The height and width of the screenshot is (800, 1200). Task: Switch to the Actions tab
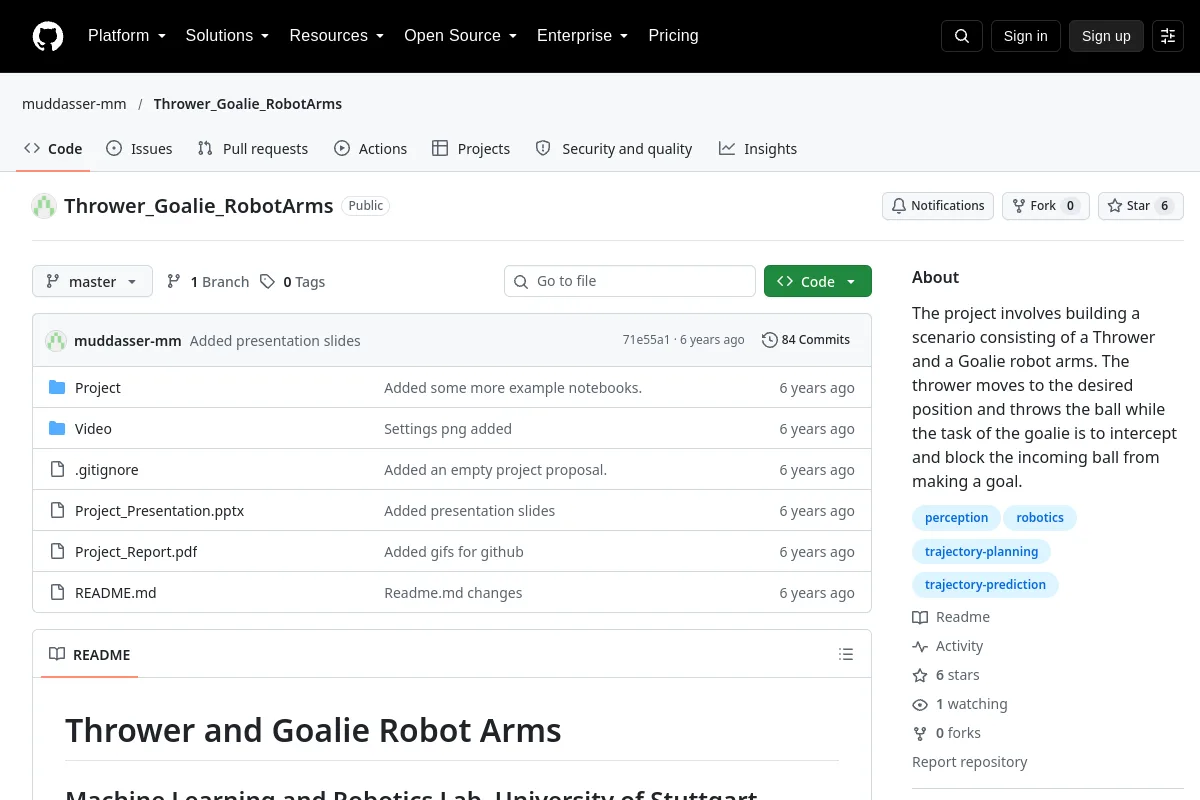(x=371, y=149)
